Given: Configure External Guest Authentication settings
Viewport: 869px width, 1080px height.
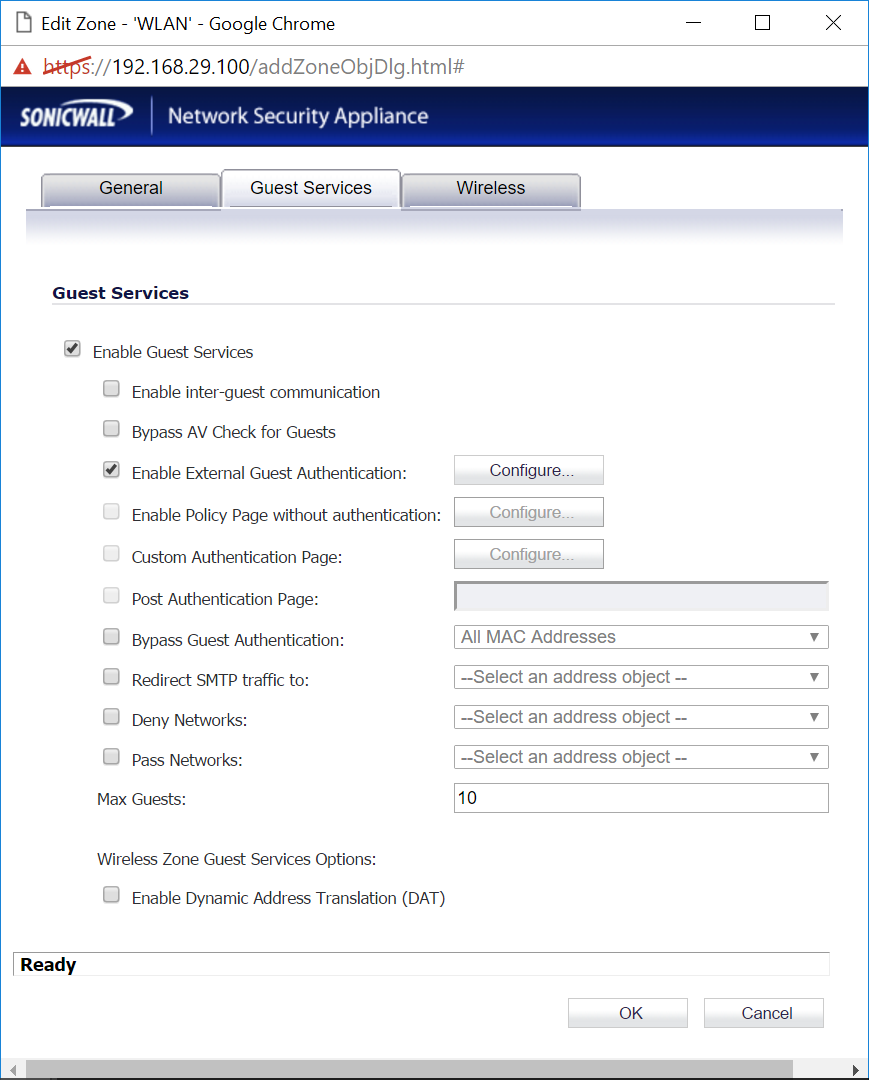Looking at the screenshot, I should [x=528, y=470].
